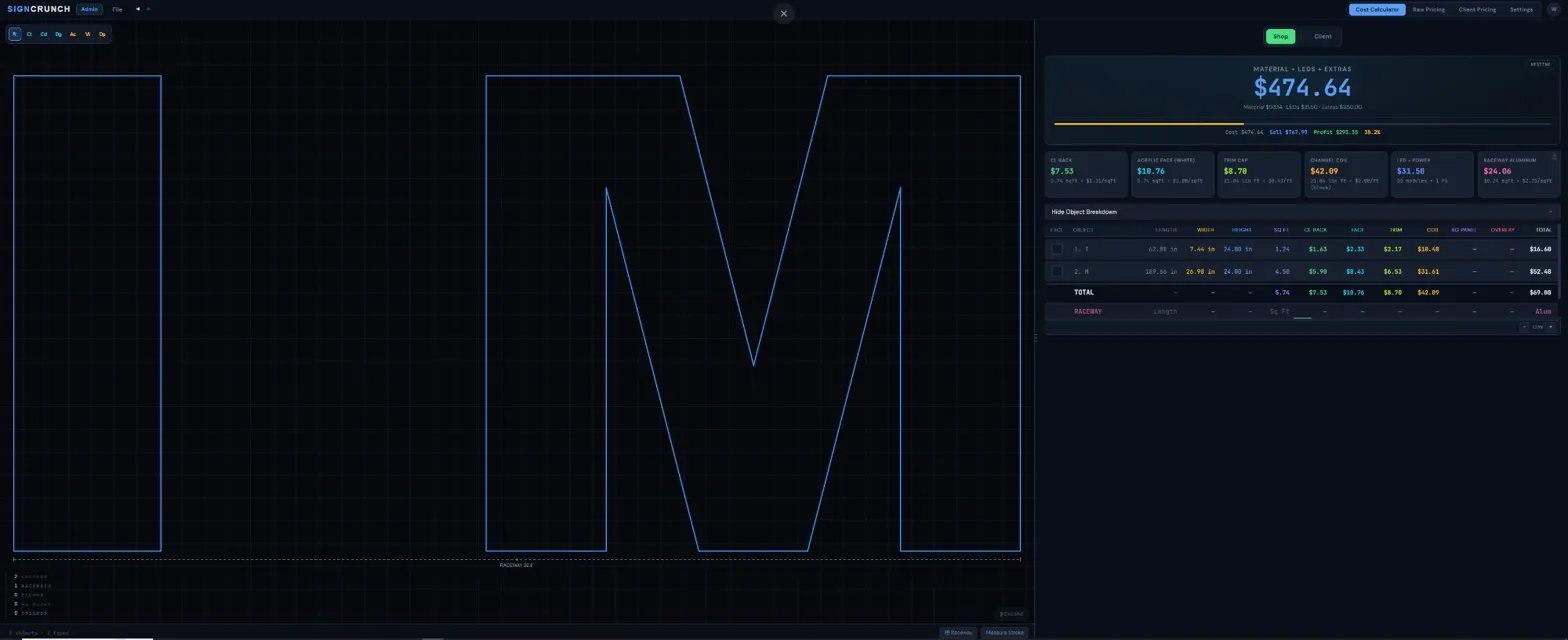Viewport: 1568px width, 640px height.
Task: Close the overlay with the X button
Action: coord(784,13)
